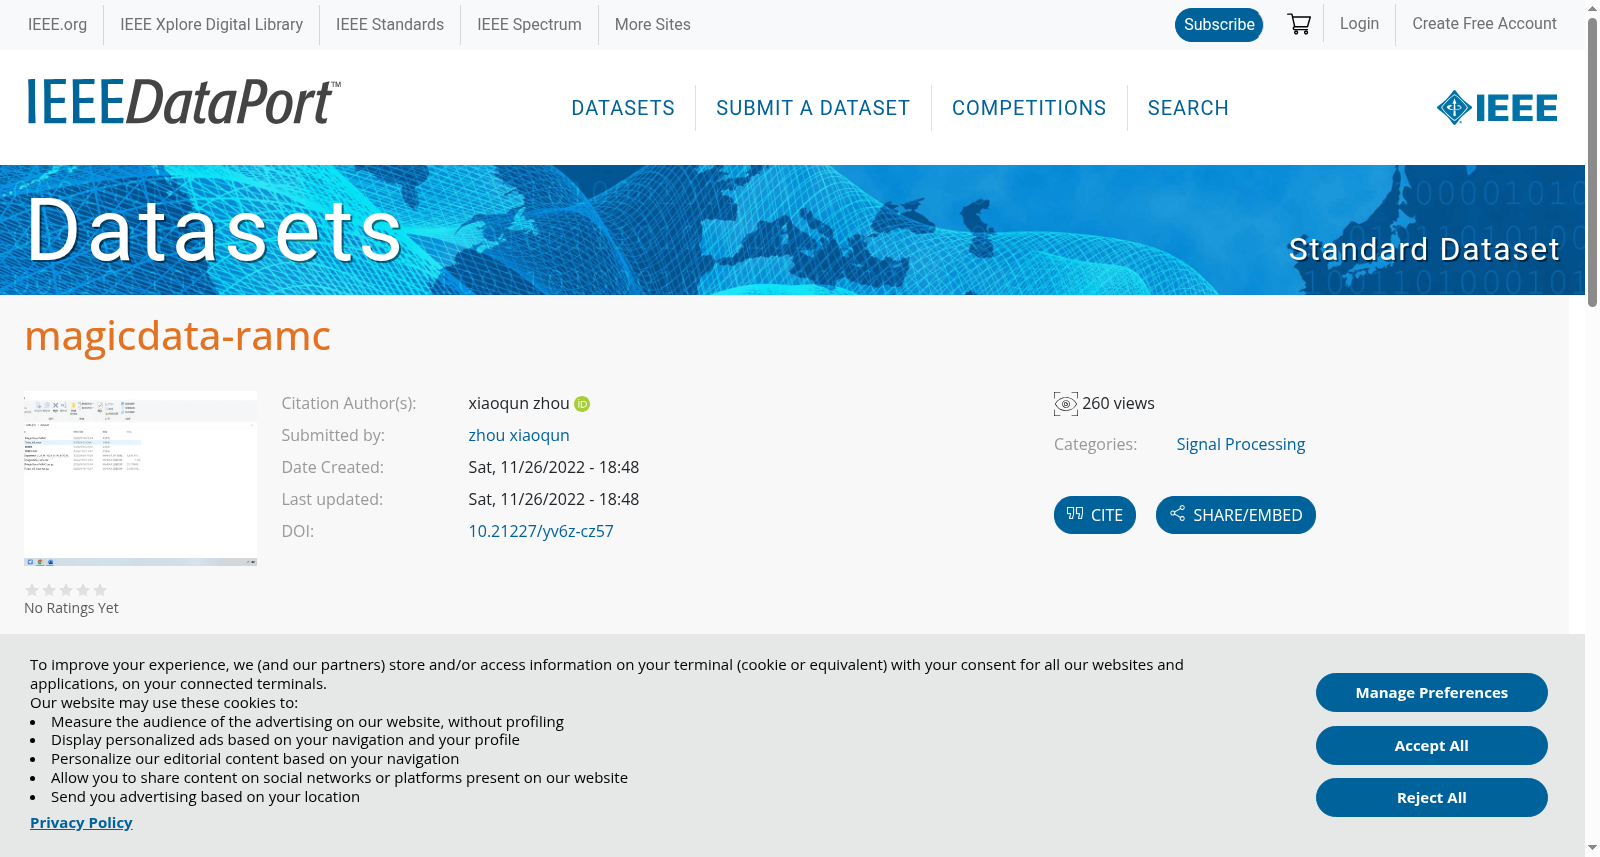The height and width of the screenshot is (857, 1600).
Task: Select SUBMIT A DATASET menu item
Action: point(813,108)
